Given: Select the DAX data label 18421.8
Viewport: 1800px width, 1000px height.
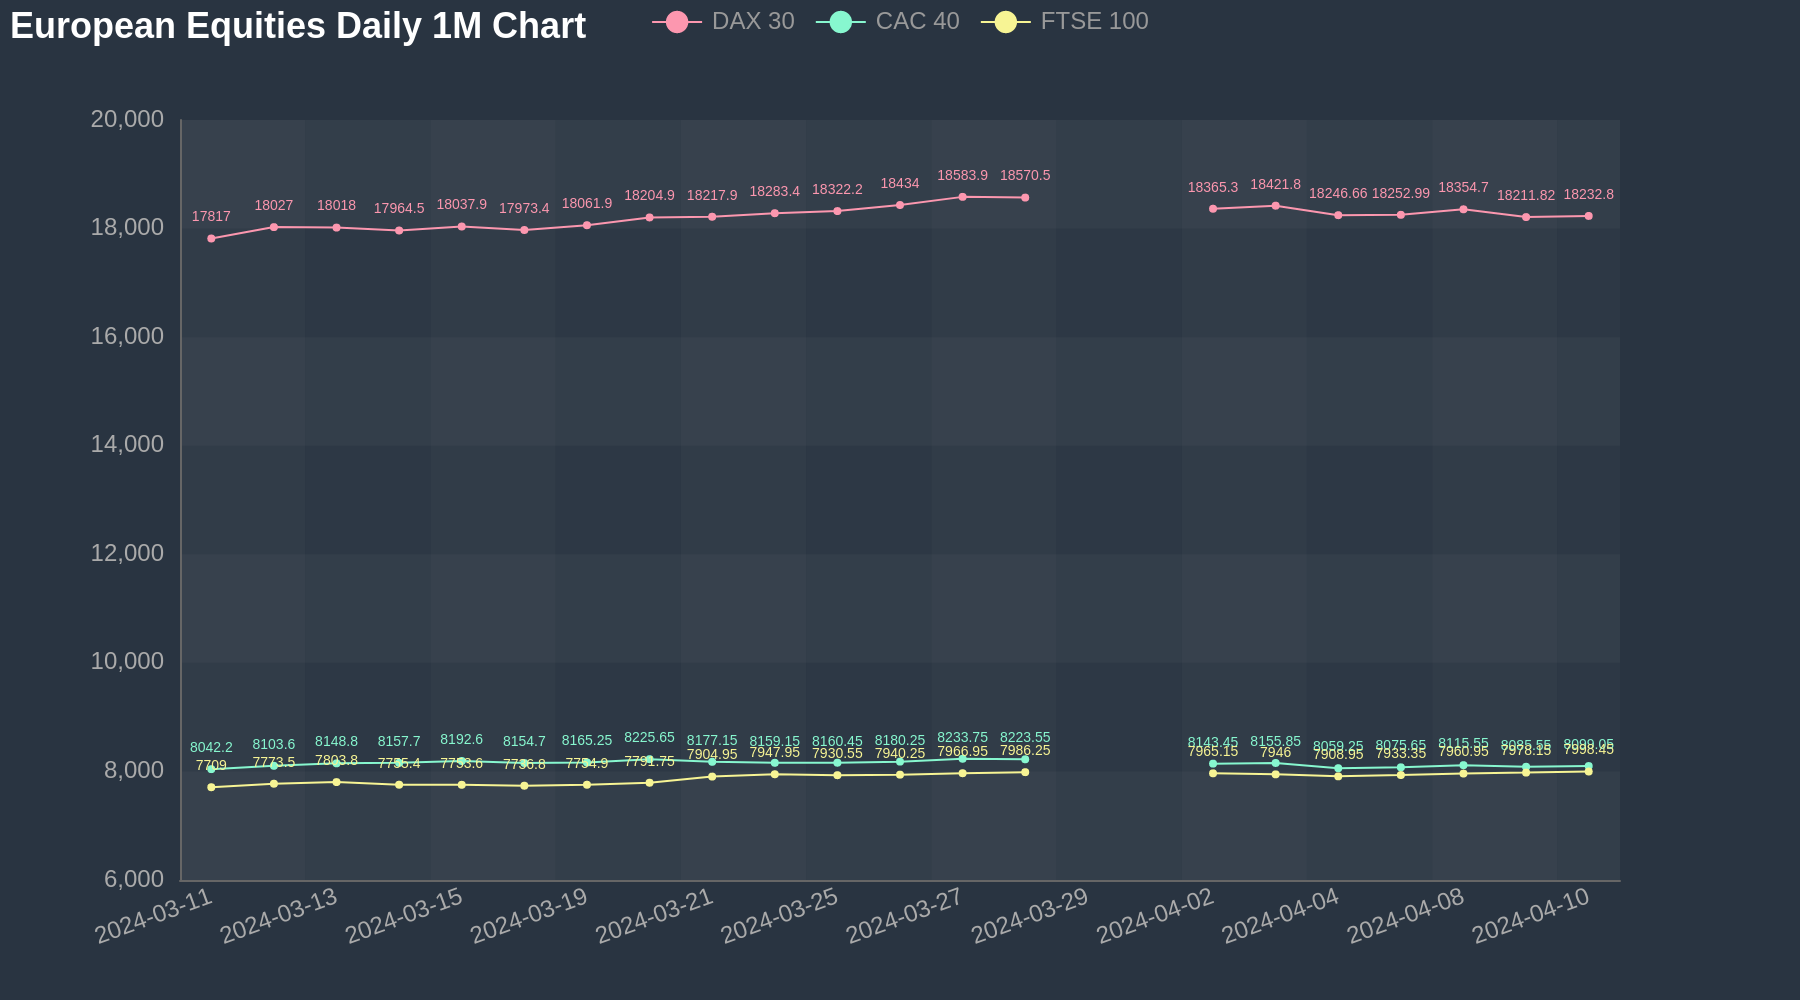Looking at the screenshot, I should click(1276, 184).
